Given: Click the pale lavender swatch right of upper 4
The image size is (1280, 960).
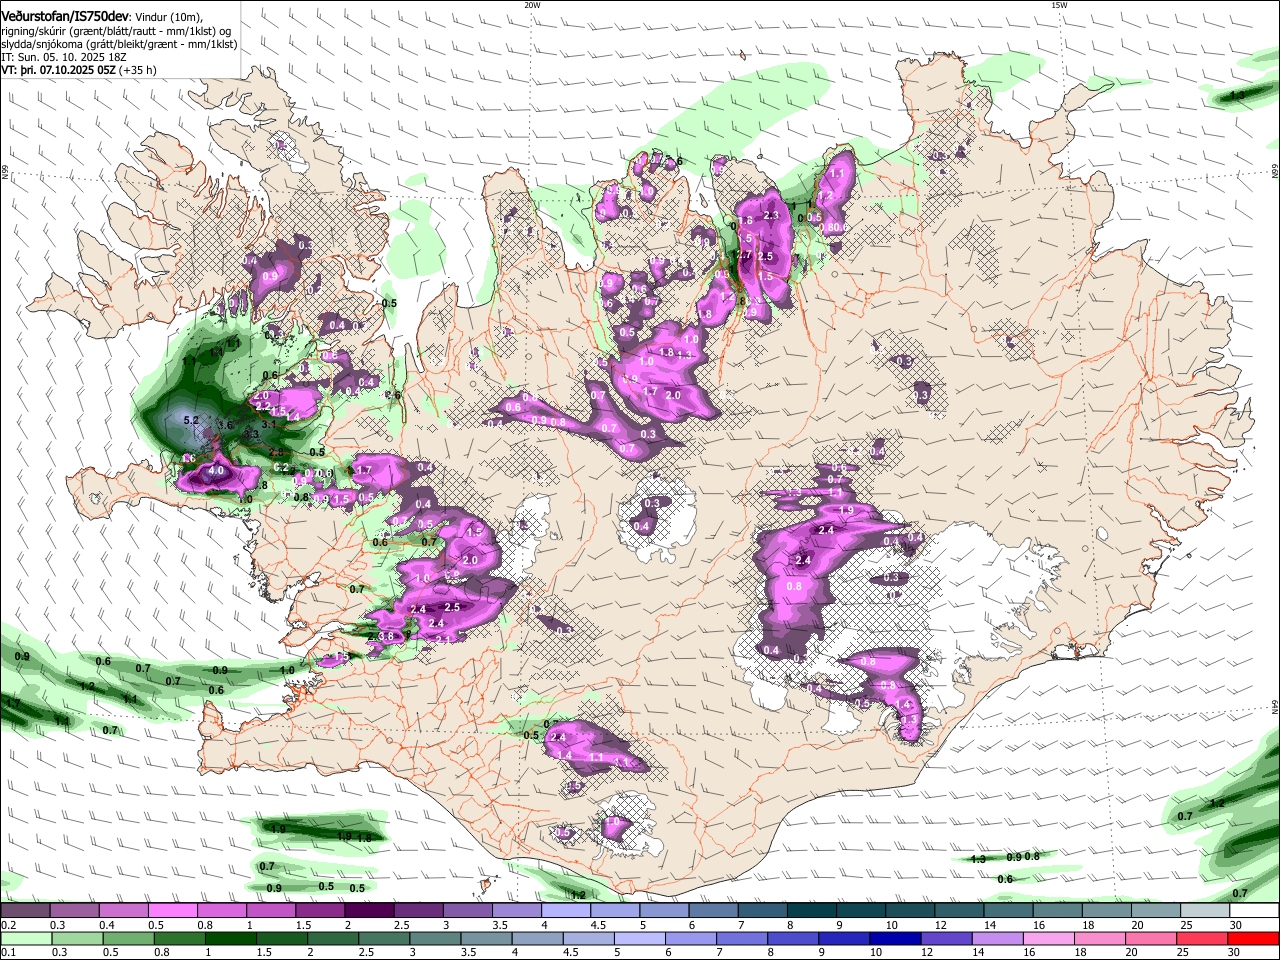Looking at the screenshot, I should 565,911.
